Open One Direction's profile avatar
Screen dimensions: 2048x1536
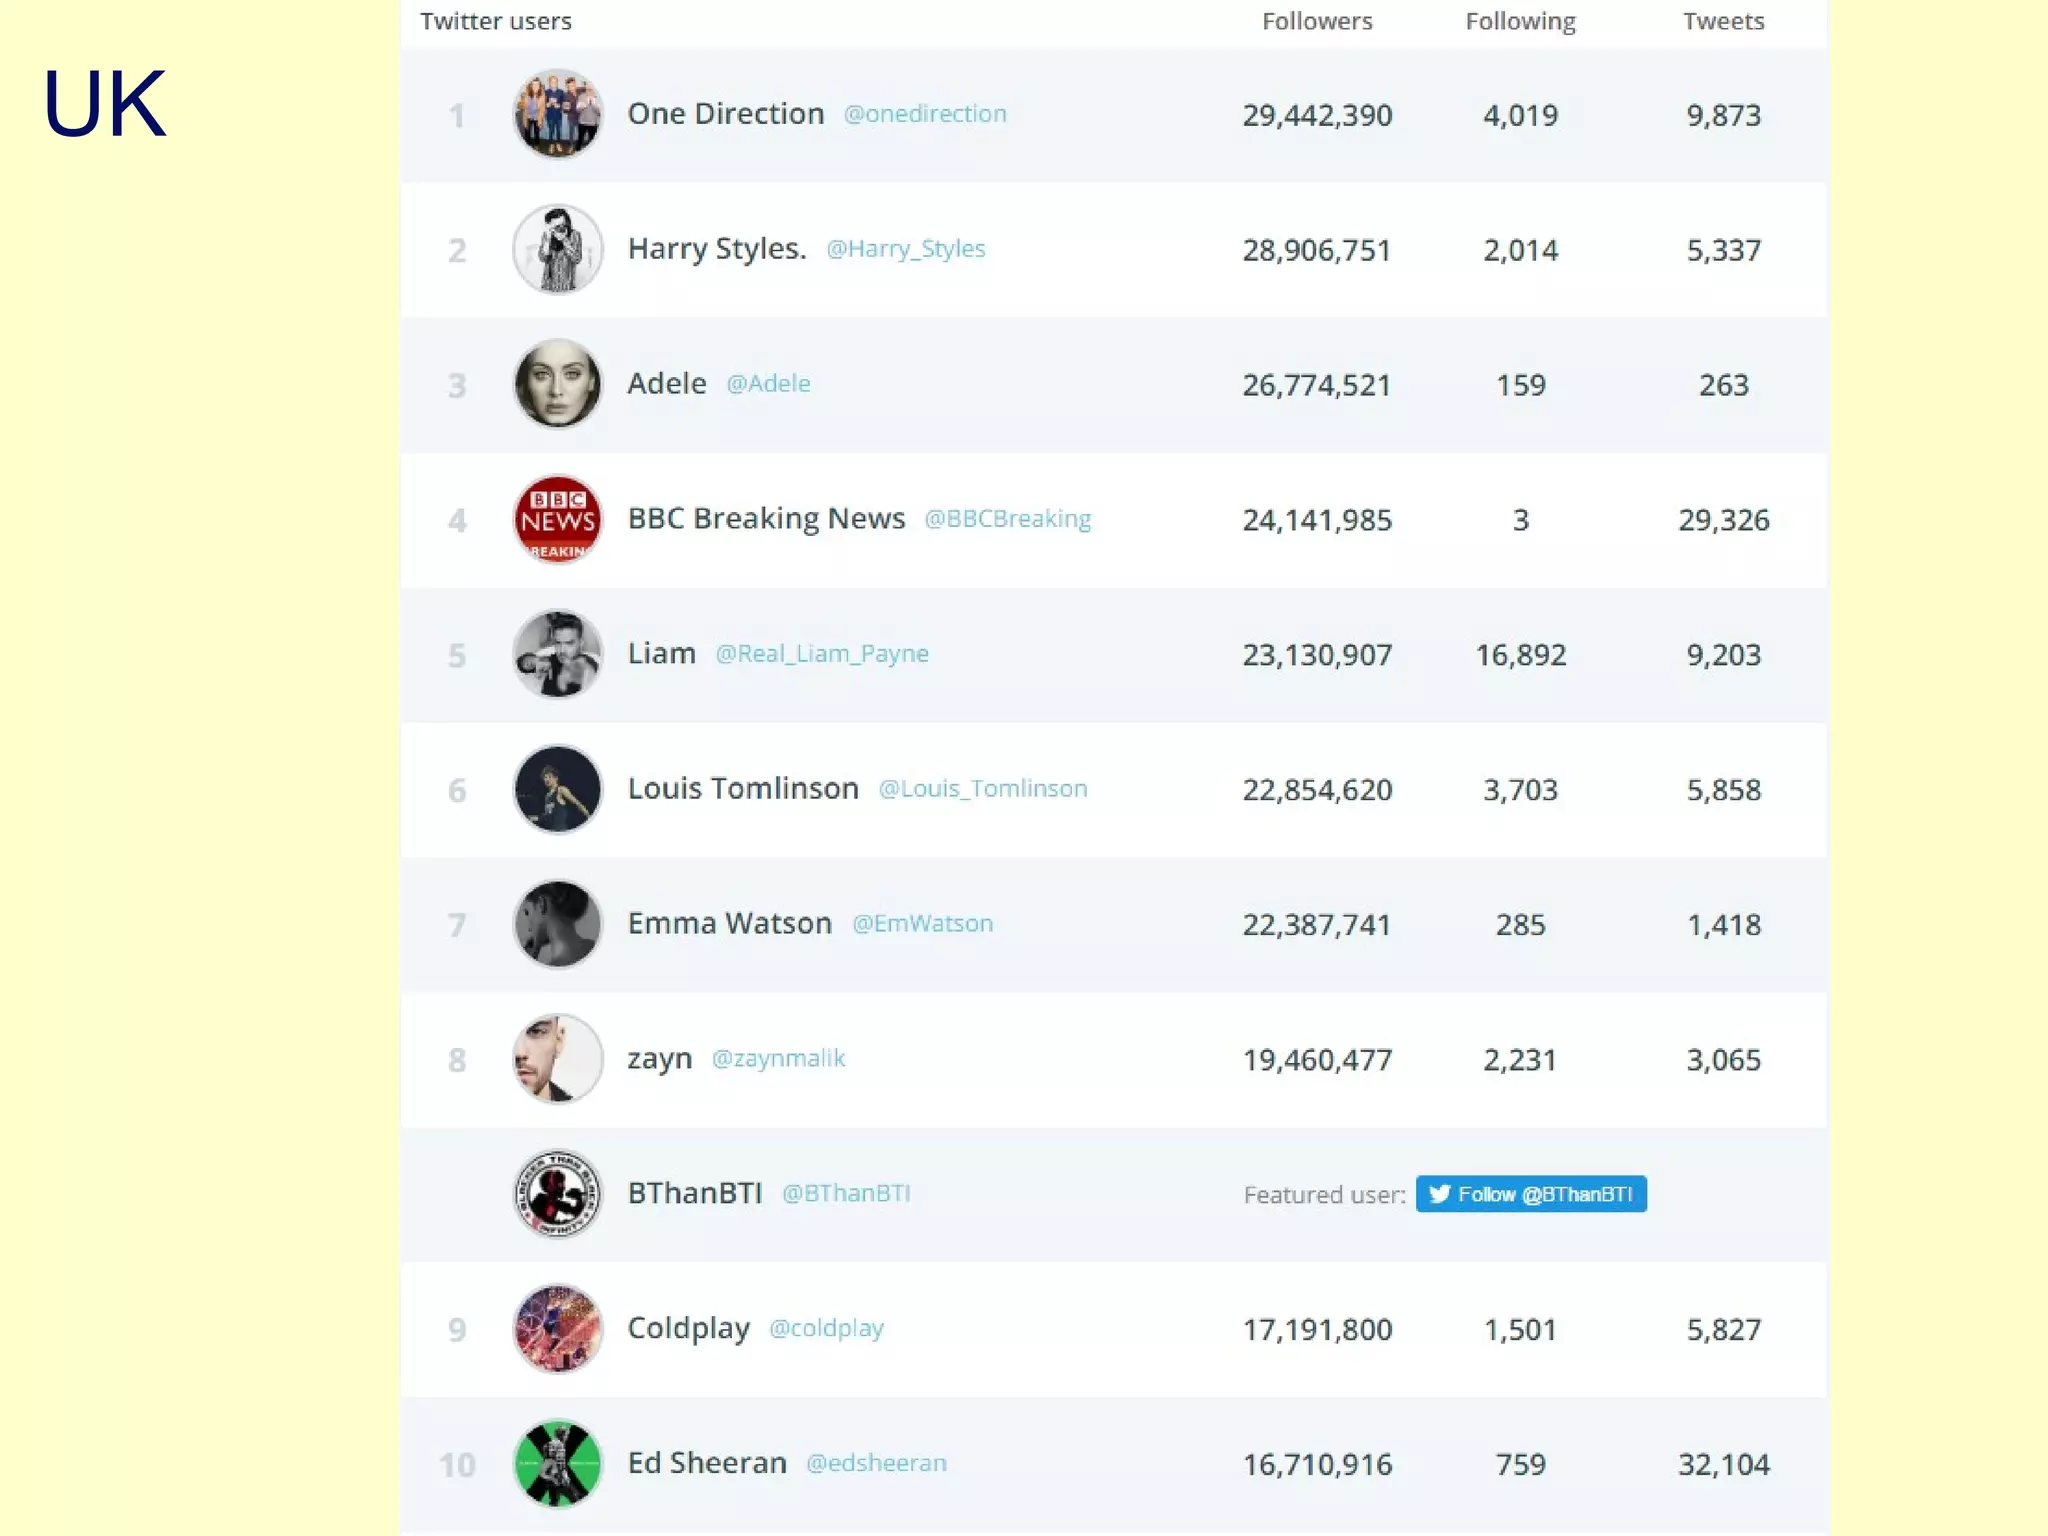(x=557, y=114)
